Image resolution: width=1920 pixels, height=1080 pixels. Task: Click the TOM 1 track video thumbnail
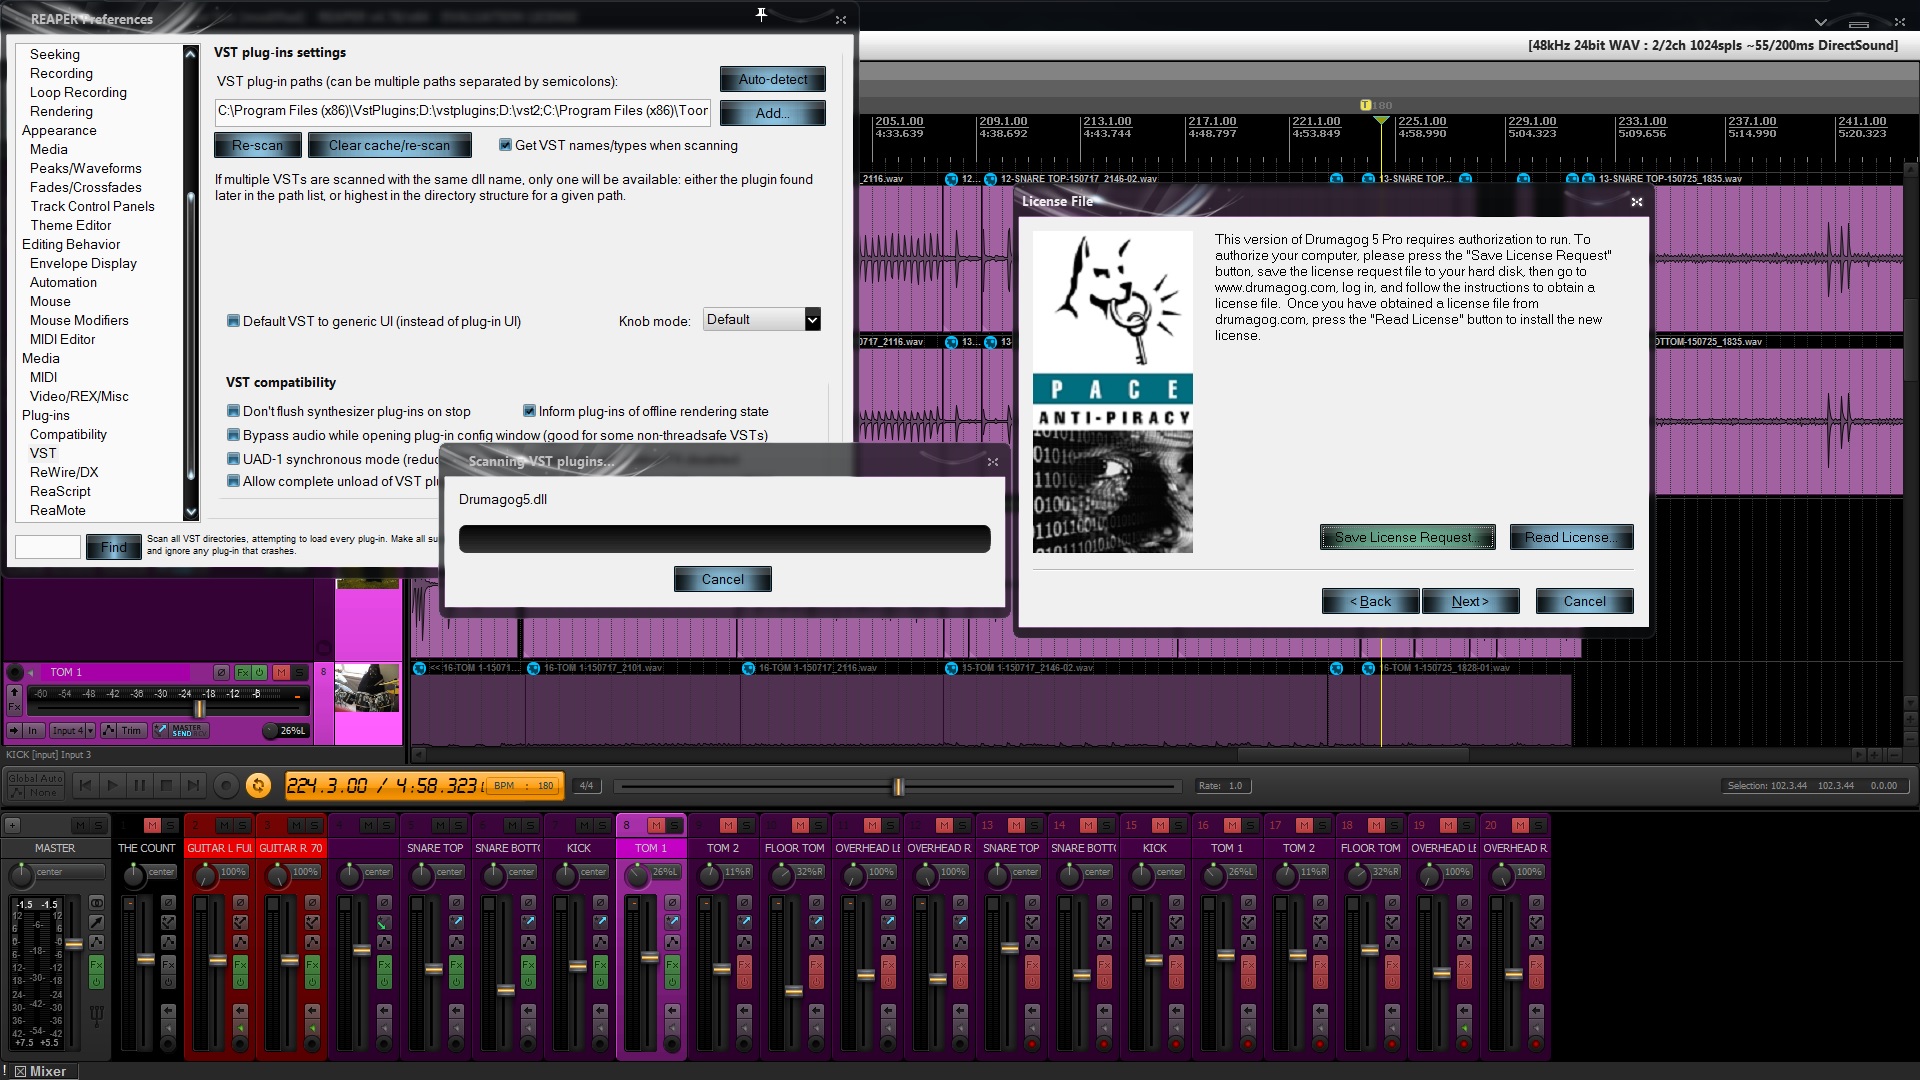click(x=367, y=688)
